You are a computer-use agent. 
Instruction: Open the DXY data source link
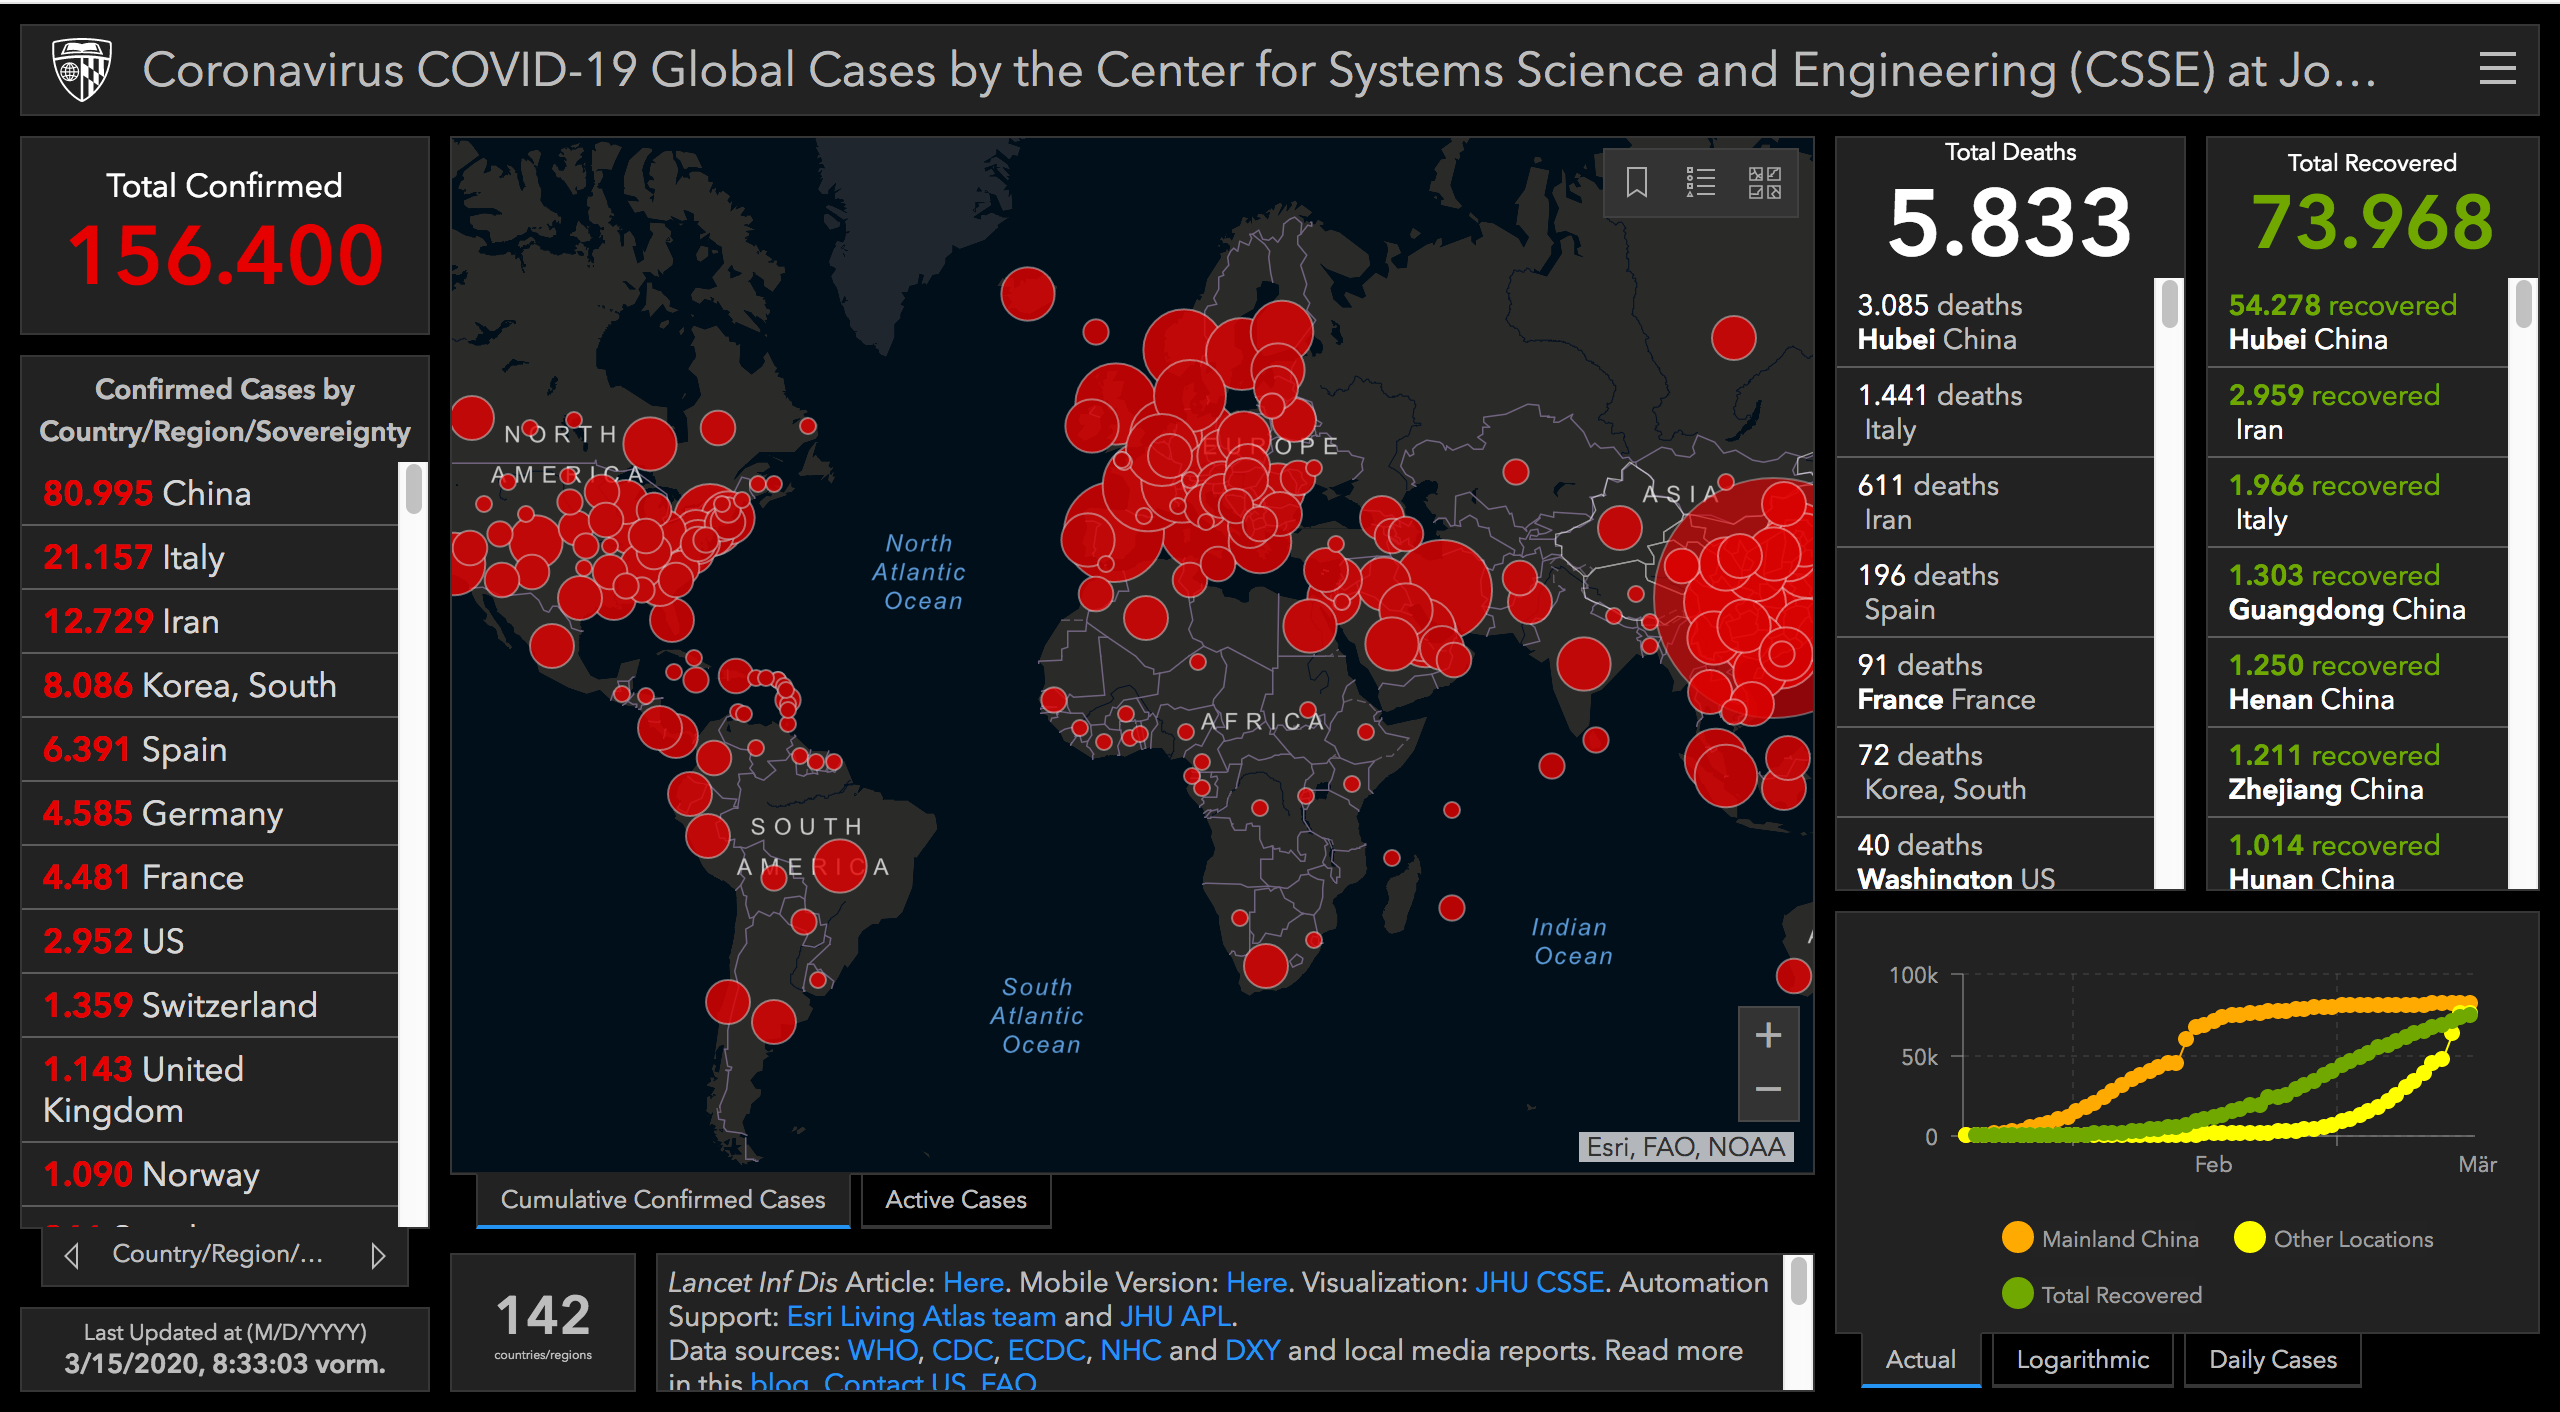(x=1252, y=1350)
